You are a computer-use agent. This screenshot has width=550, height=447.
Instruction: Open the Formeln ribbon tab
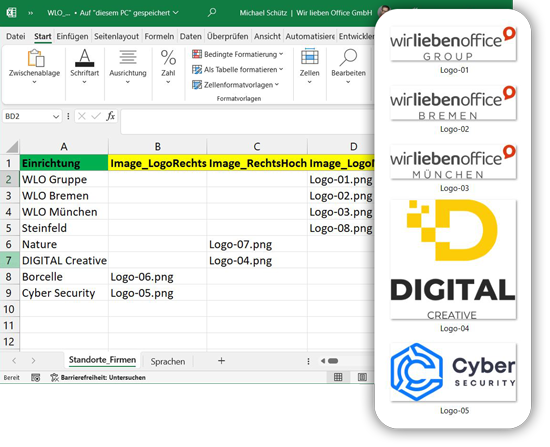(x=159, y=36)
